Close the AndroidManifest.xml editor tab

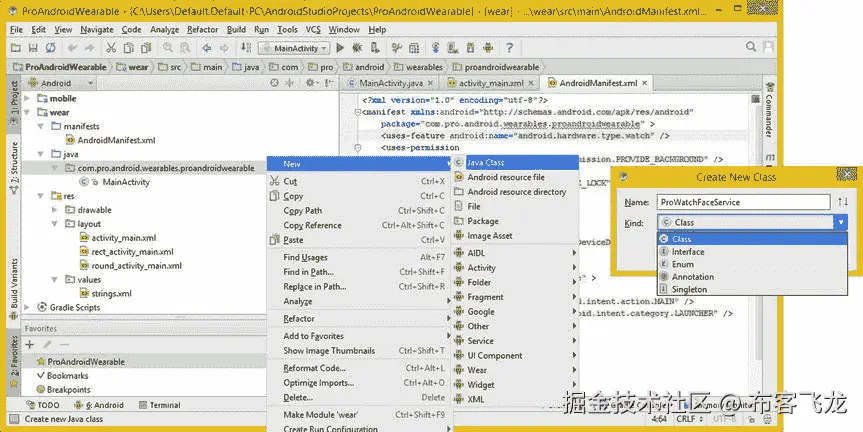point(644,83)
